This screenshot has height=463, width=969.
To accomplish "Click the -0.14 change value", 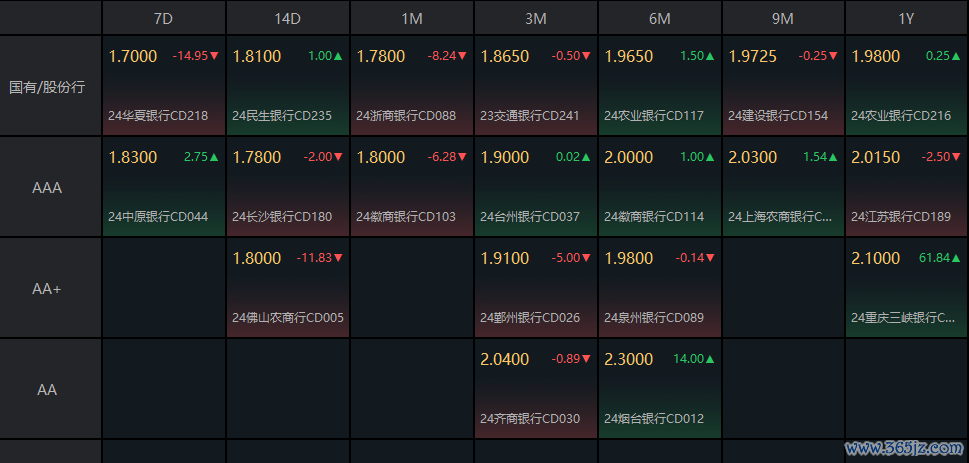I will [689, 258].
